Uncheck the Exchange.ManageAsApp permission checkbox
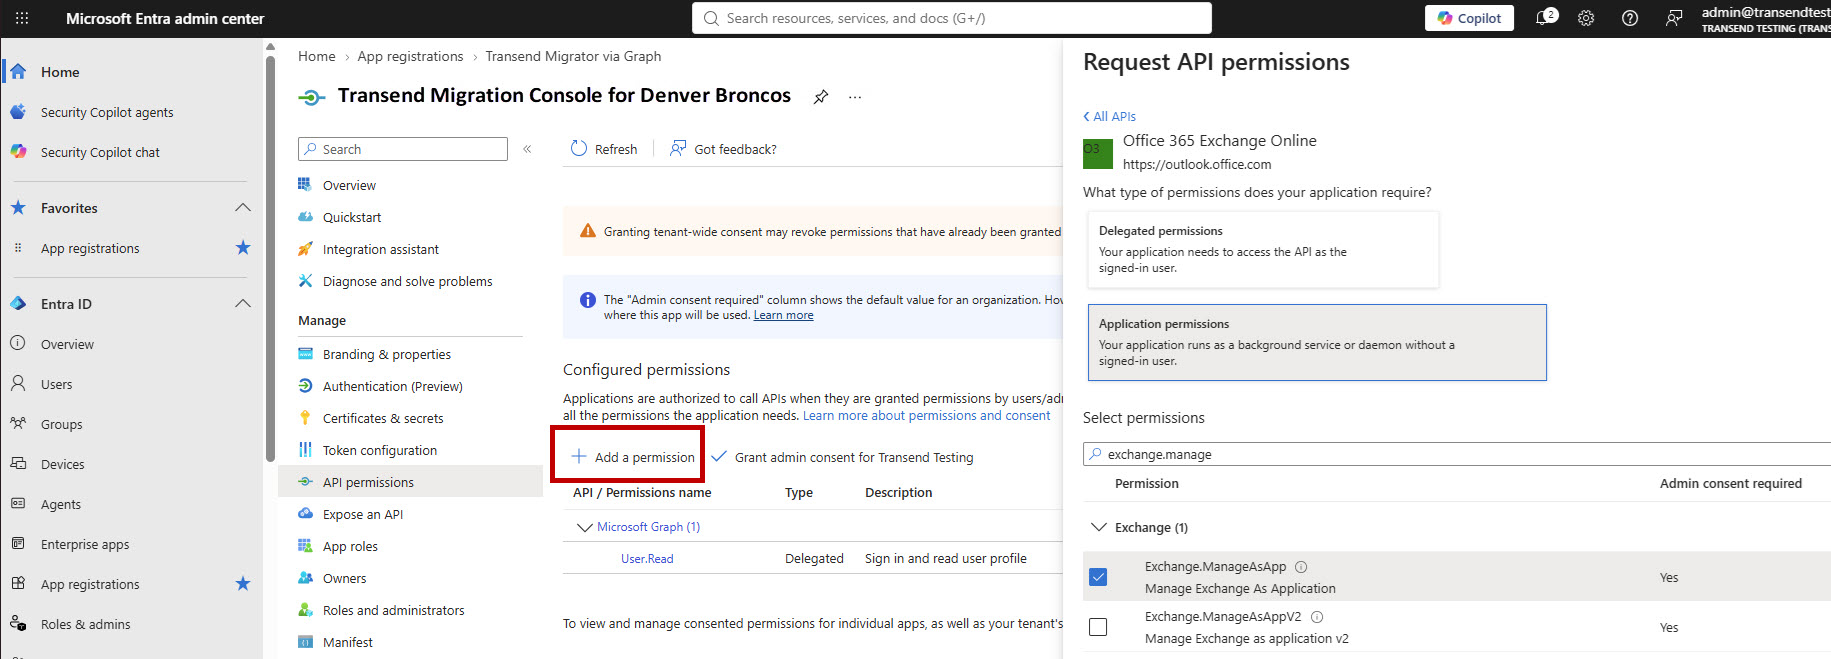The height and width of the screenshot is (659, 1831). [1098, 577]
